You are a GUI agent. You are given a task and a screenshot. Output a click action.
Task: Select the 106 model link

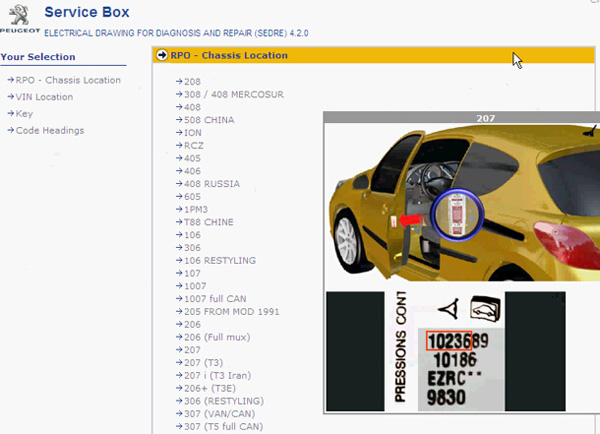pyautogui.click(x=192, y=235)
